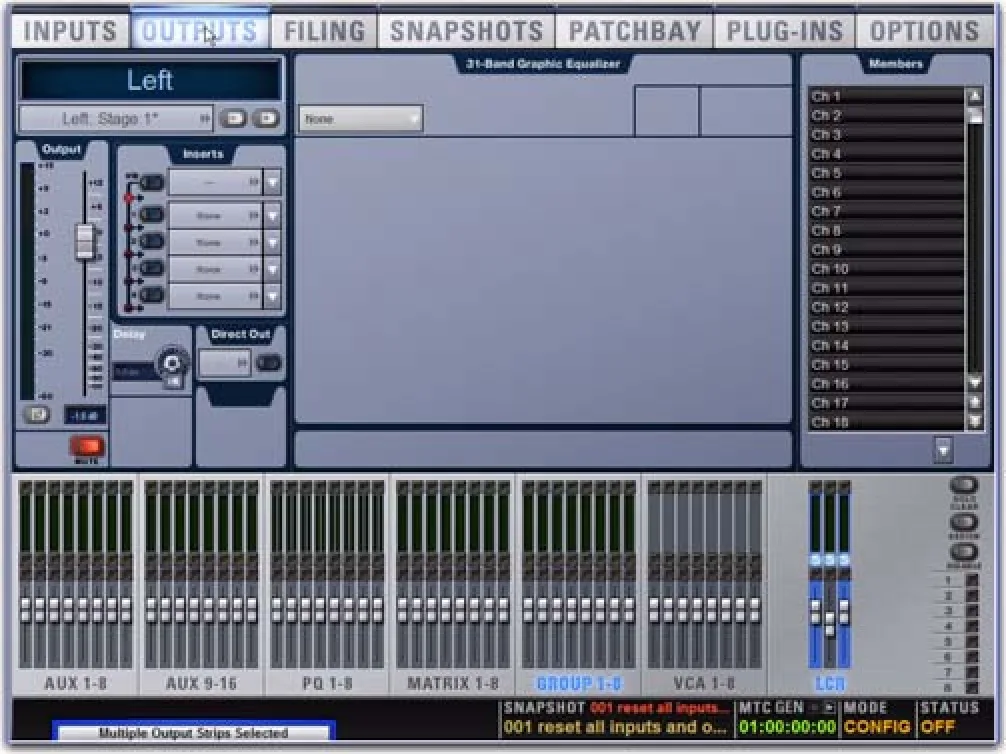This screenshot has height=754, width=1006.
Task: Click the small button below the output meter
Action: click(37, 415)
